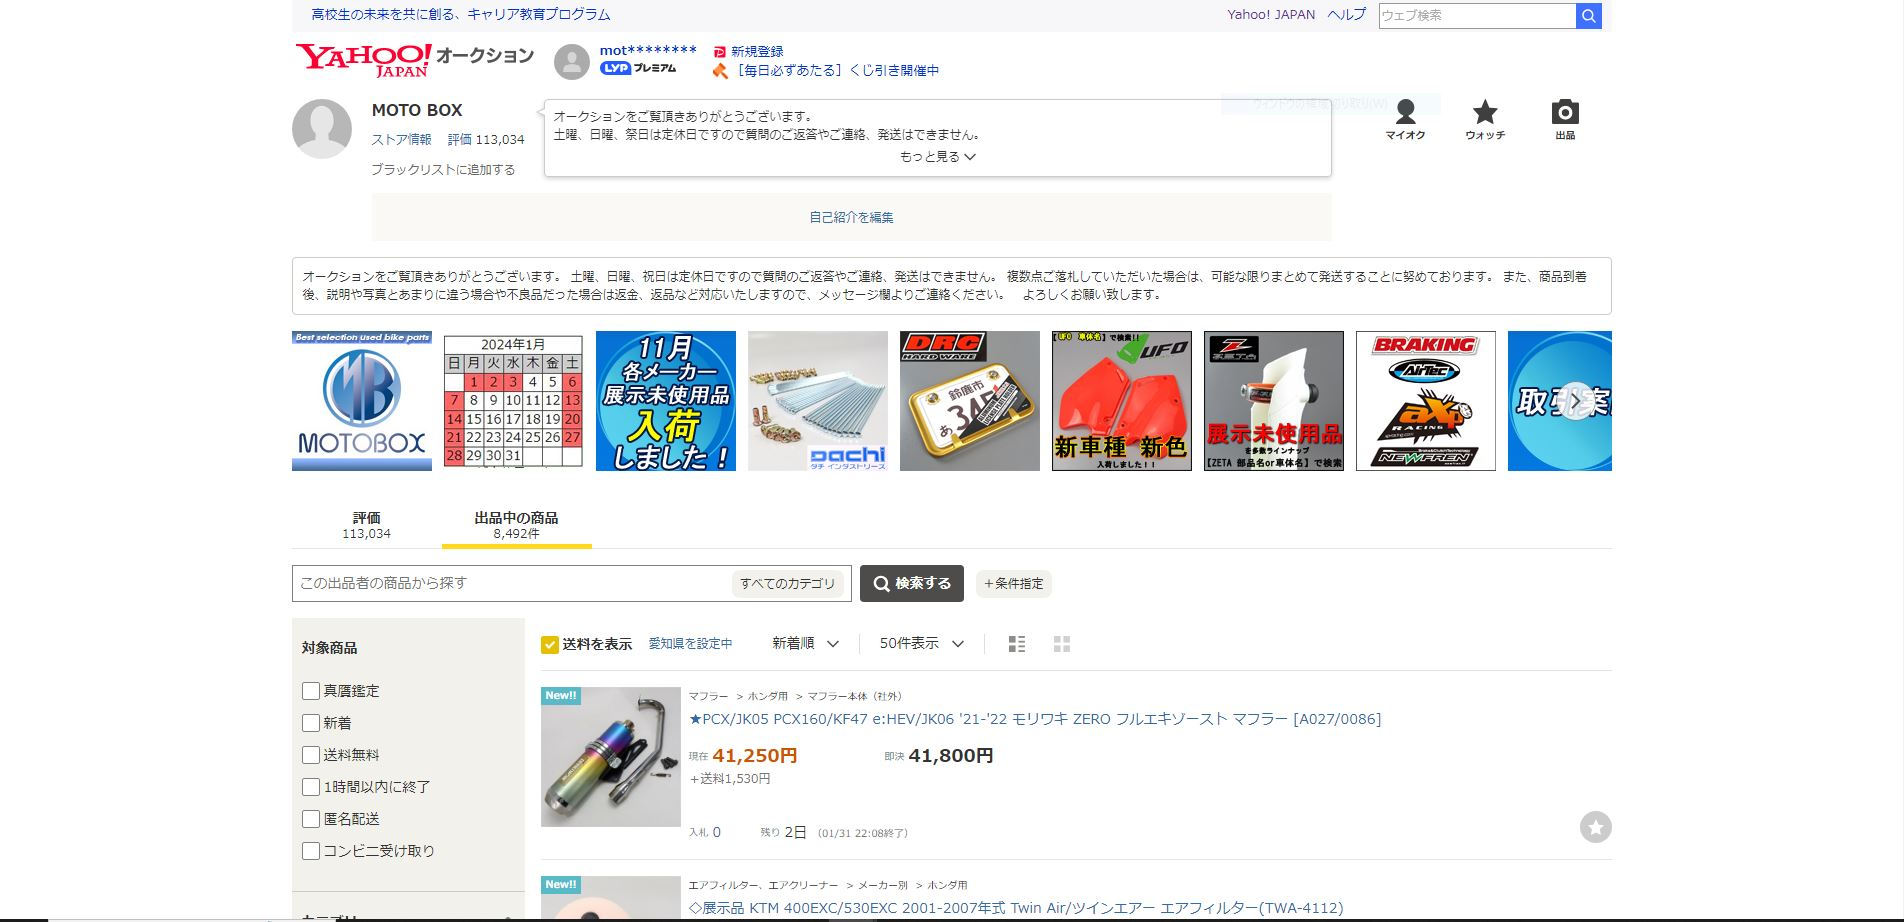Open the dachi spokes banner
The image size is (1904, 922).
tap(818, 401)
